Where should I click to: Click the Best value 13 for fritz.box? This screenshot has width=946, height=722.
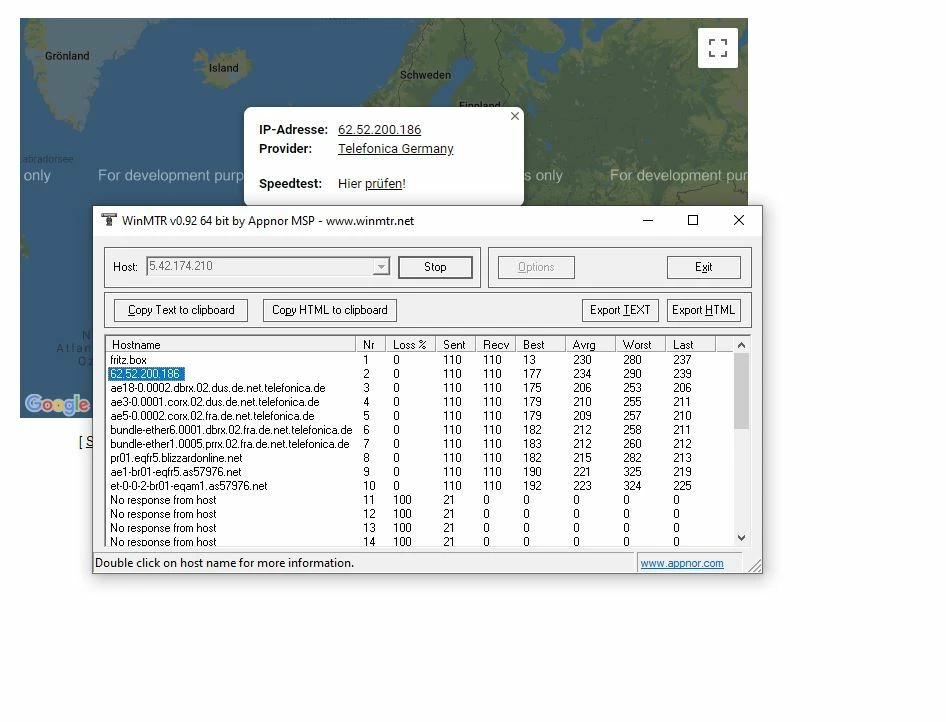529,359
